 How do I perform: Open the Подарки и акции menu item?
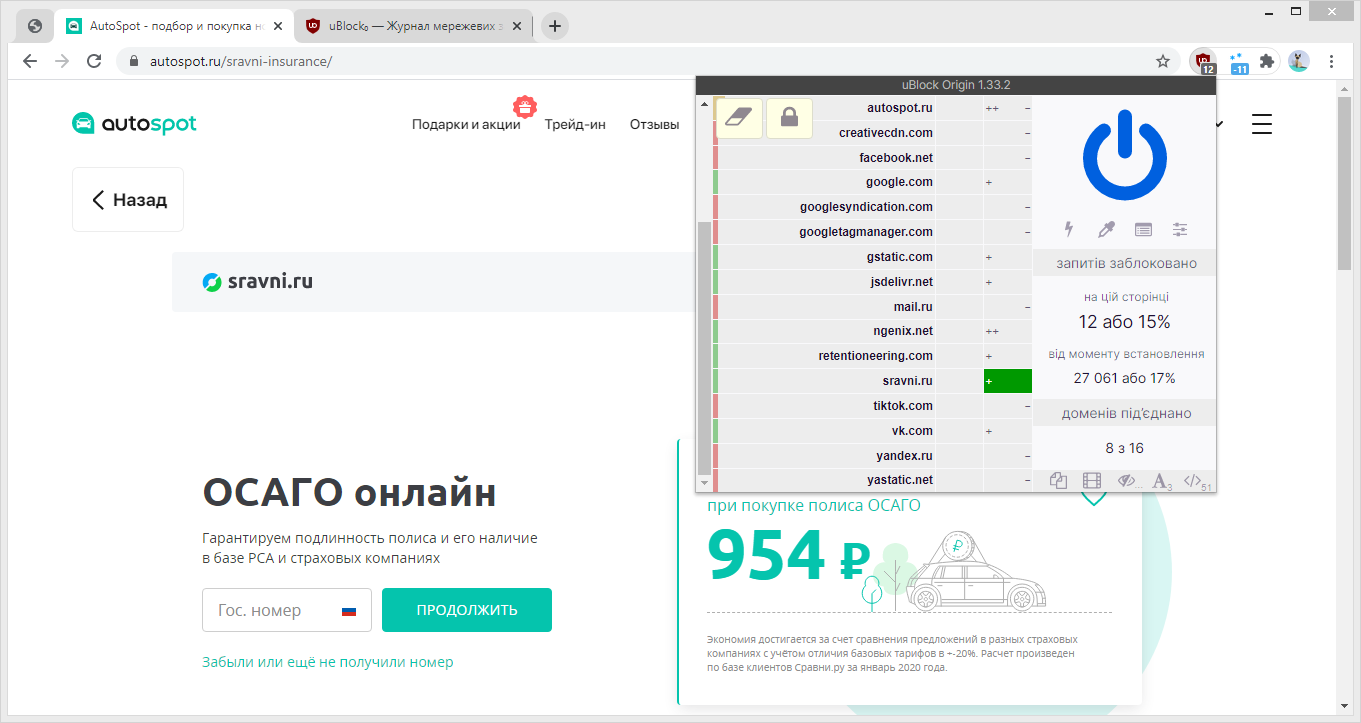tap(466, 124)
